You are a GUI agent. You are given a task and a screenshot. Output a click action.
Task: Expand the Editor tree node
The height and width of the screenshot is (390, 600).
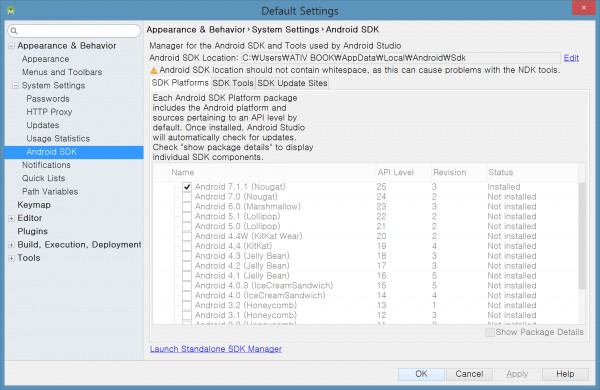tap(11, 219)
